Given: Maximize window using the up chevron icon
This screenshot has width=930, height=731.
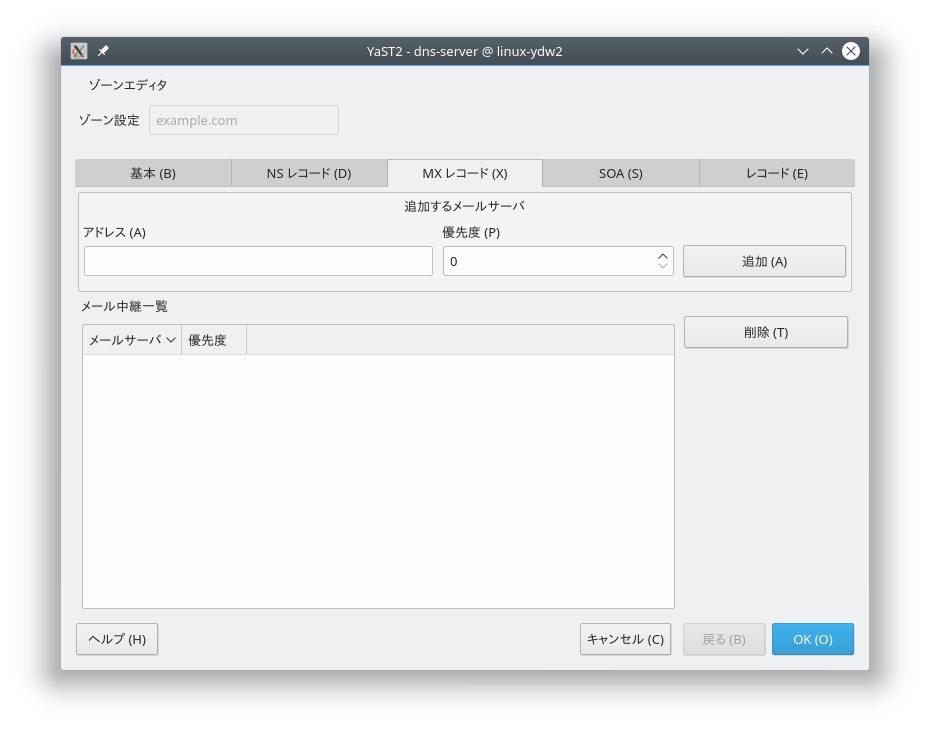Looking at the screenshot, I should (x=827, y=51).
